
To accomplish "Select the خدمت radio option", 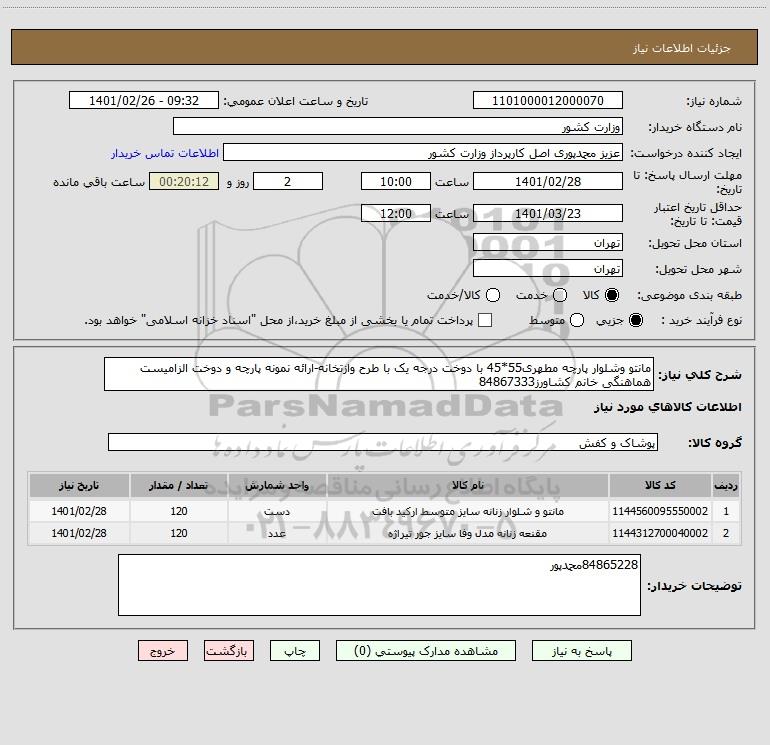I will (560, 295).
